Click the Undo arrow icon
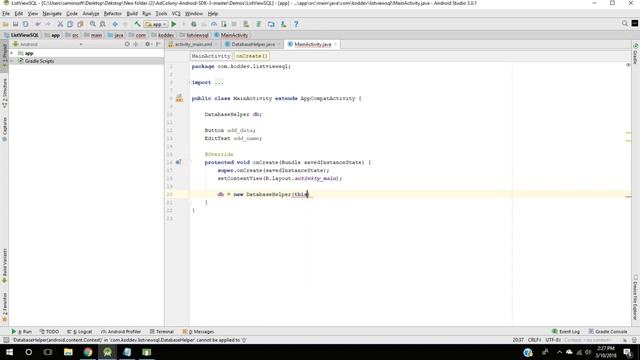Screen dimensions: 640x360 point(38,24)
